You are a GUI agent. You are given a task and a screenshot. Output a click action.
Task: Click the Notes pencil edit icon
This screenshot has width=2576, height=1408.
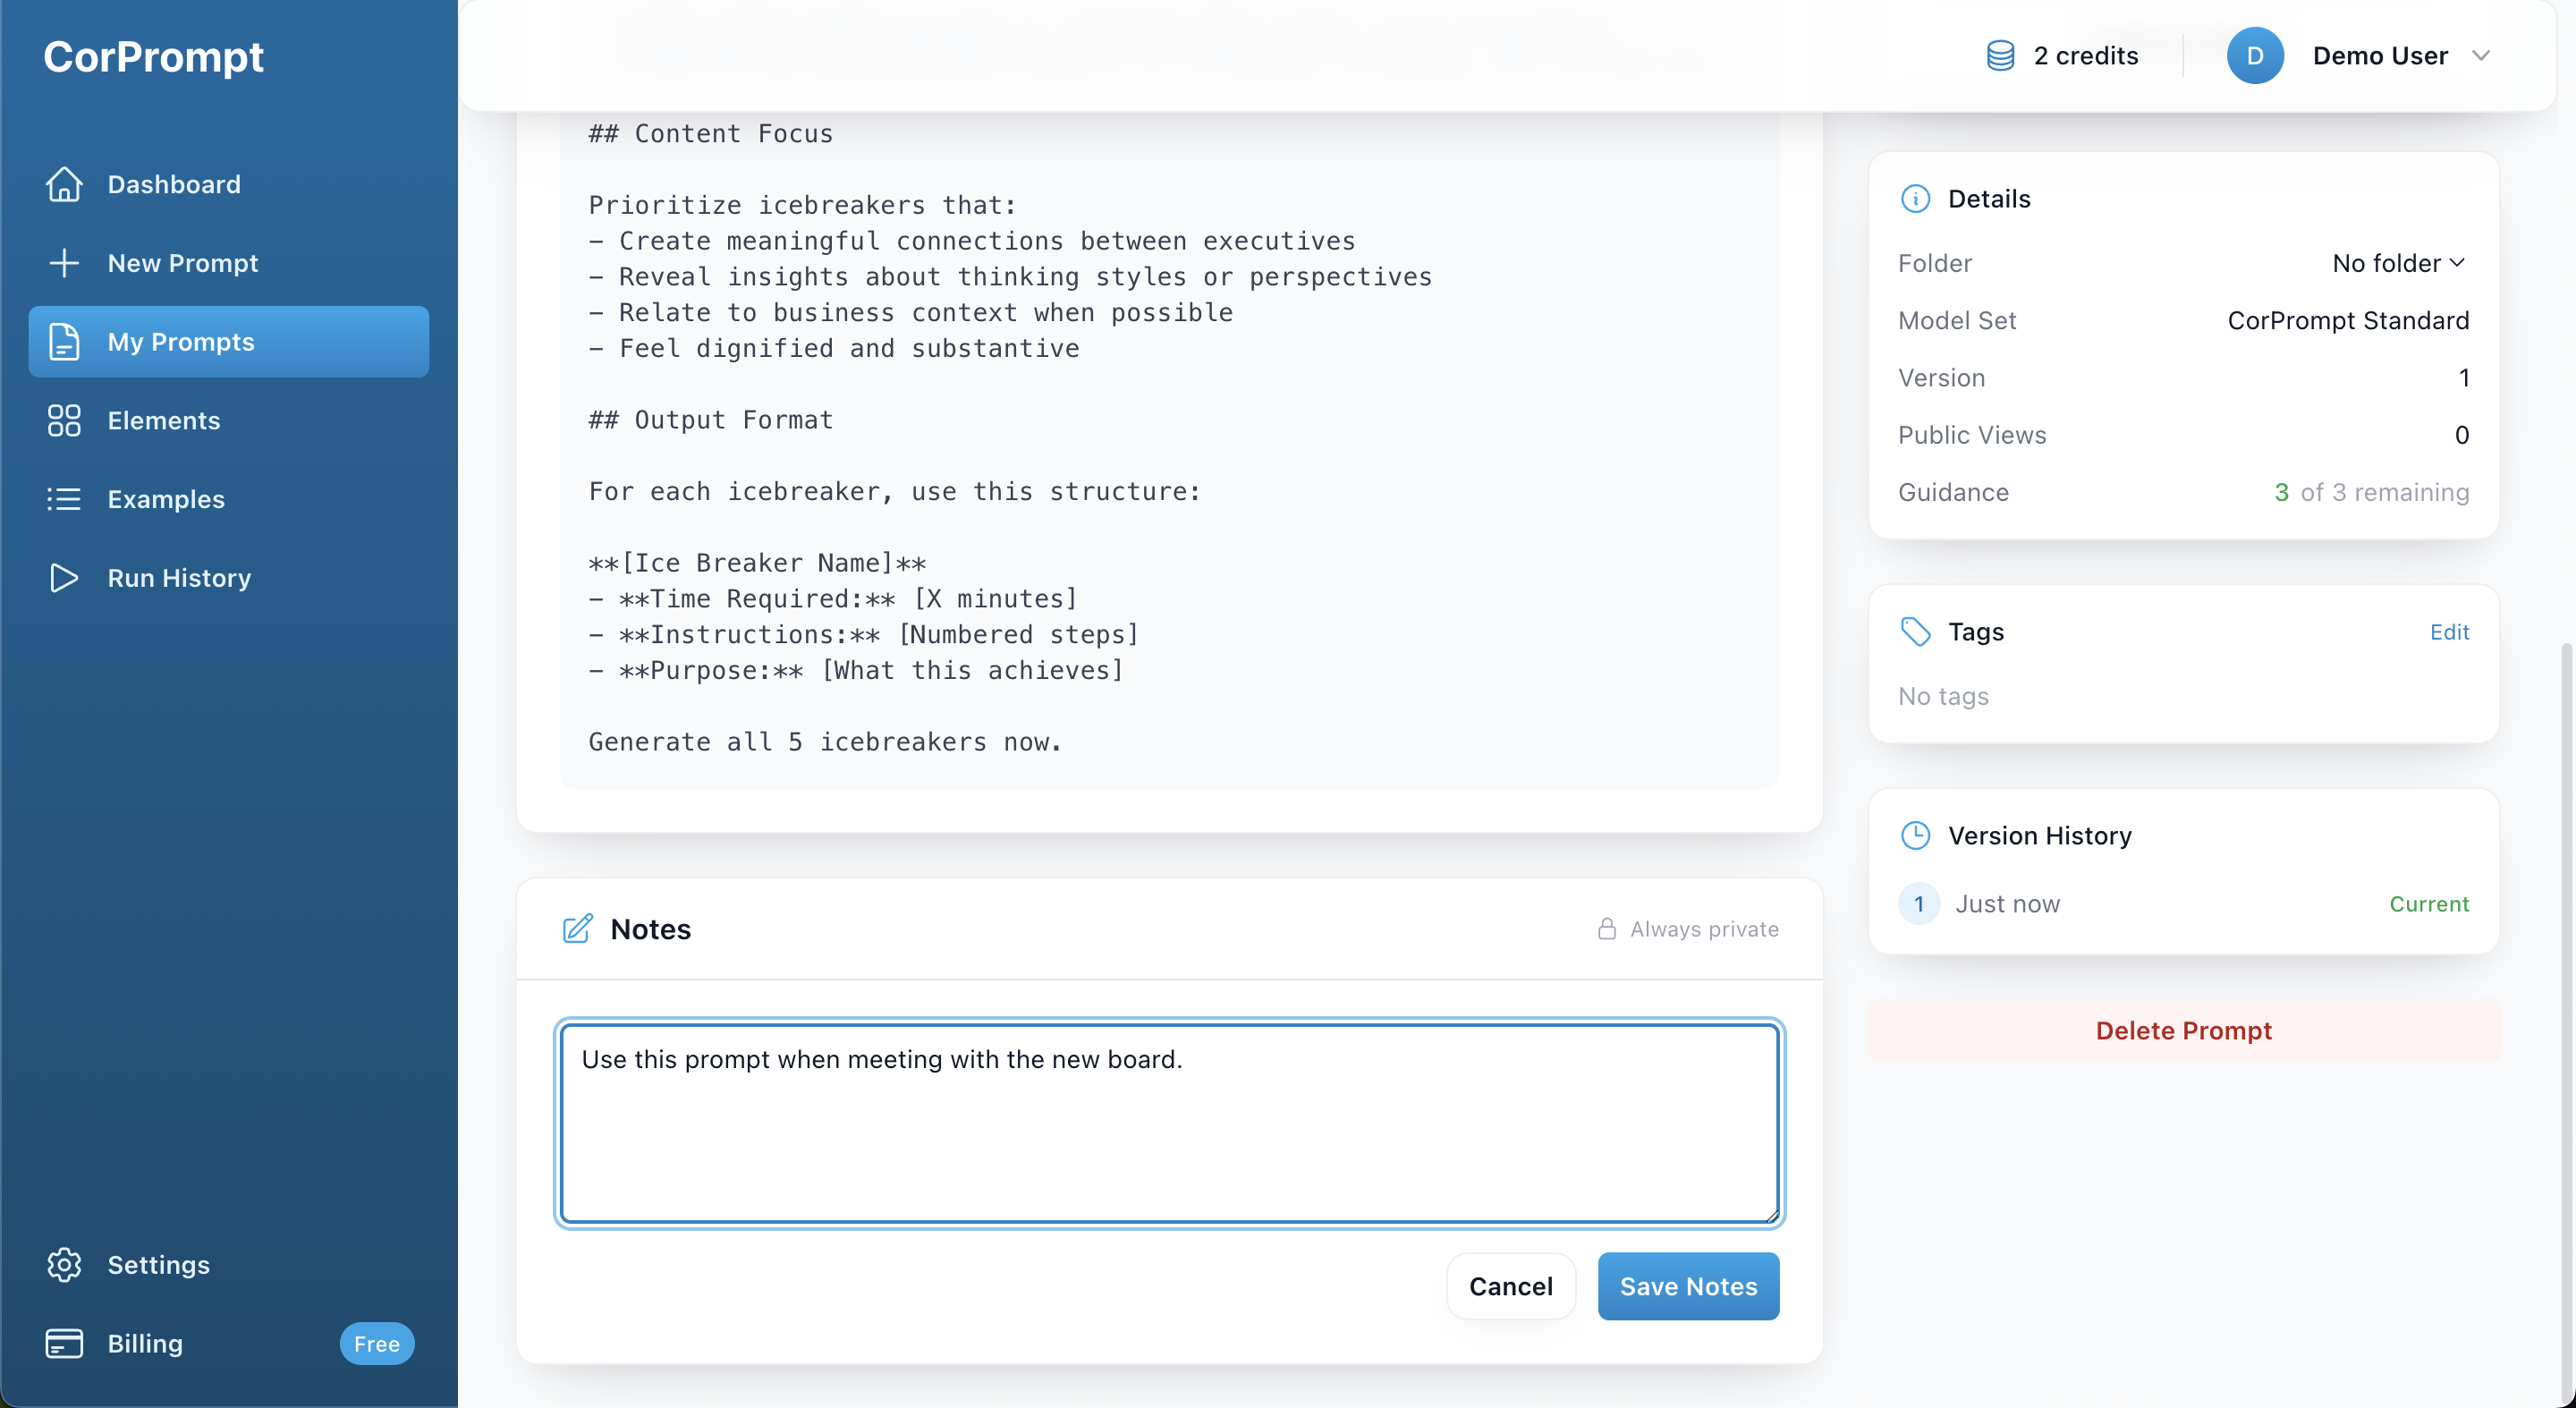point(577,929)
